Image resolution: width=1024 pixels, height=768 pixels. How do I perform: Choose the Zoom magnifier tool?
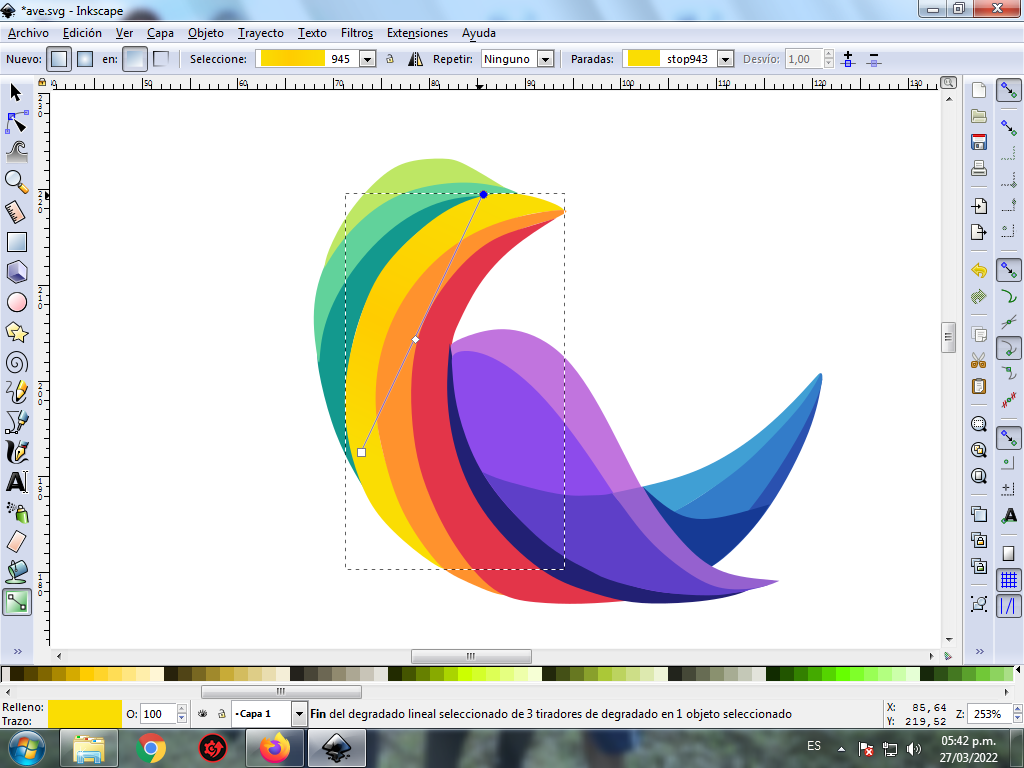(17, 181)
